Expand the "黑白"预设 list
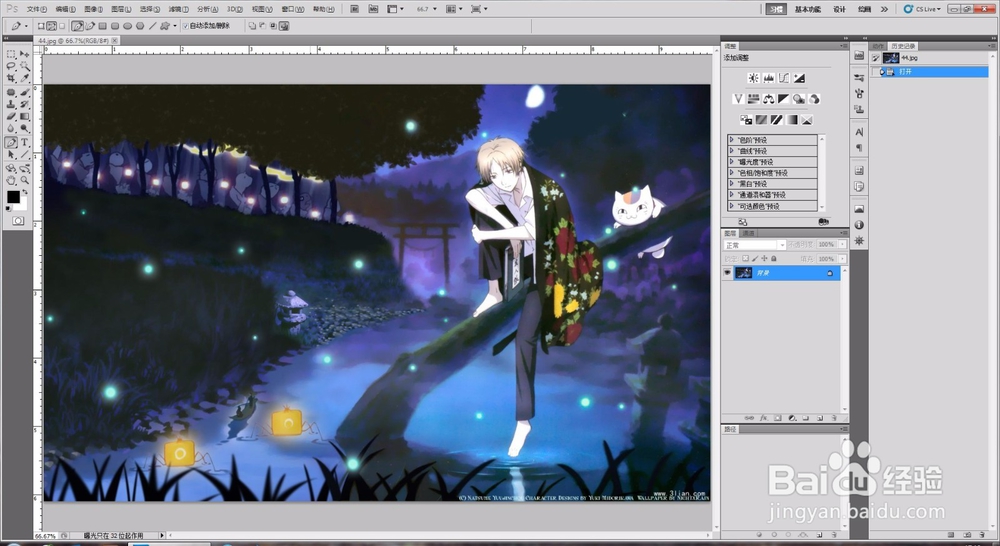The image size is (1000, 546). click(732, 184)
